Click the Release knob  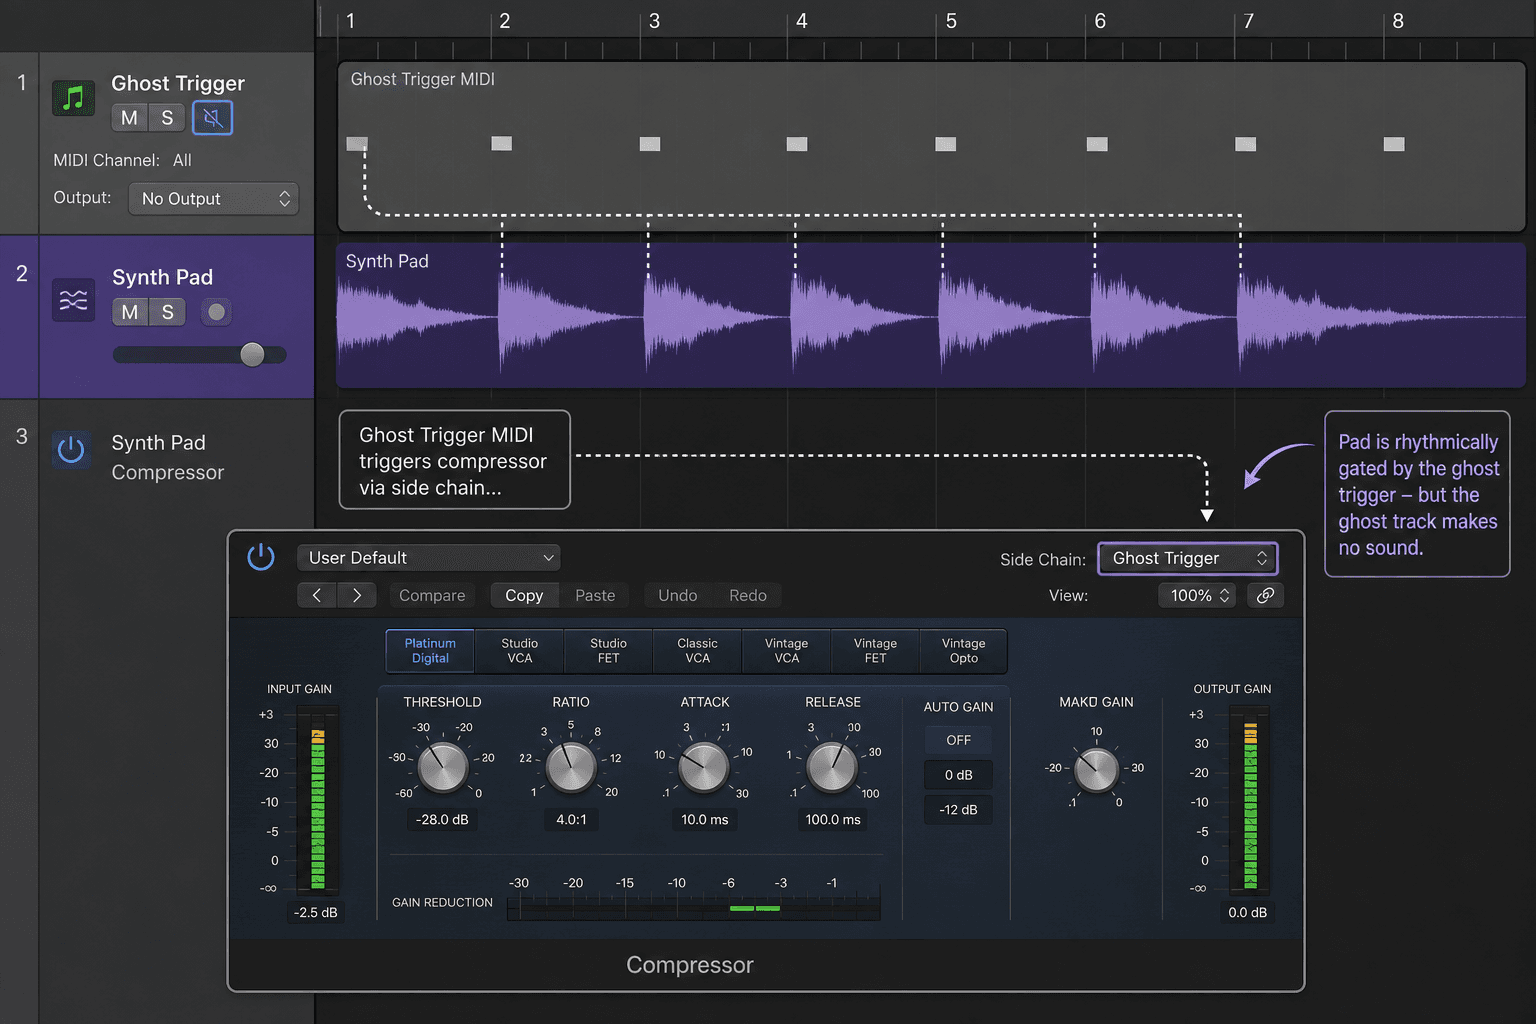[x=832, y=767]
